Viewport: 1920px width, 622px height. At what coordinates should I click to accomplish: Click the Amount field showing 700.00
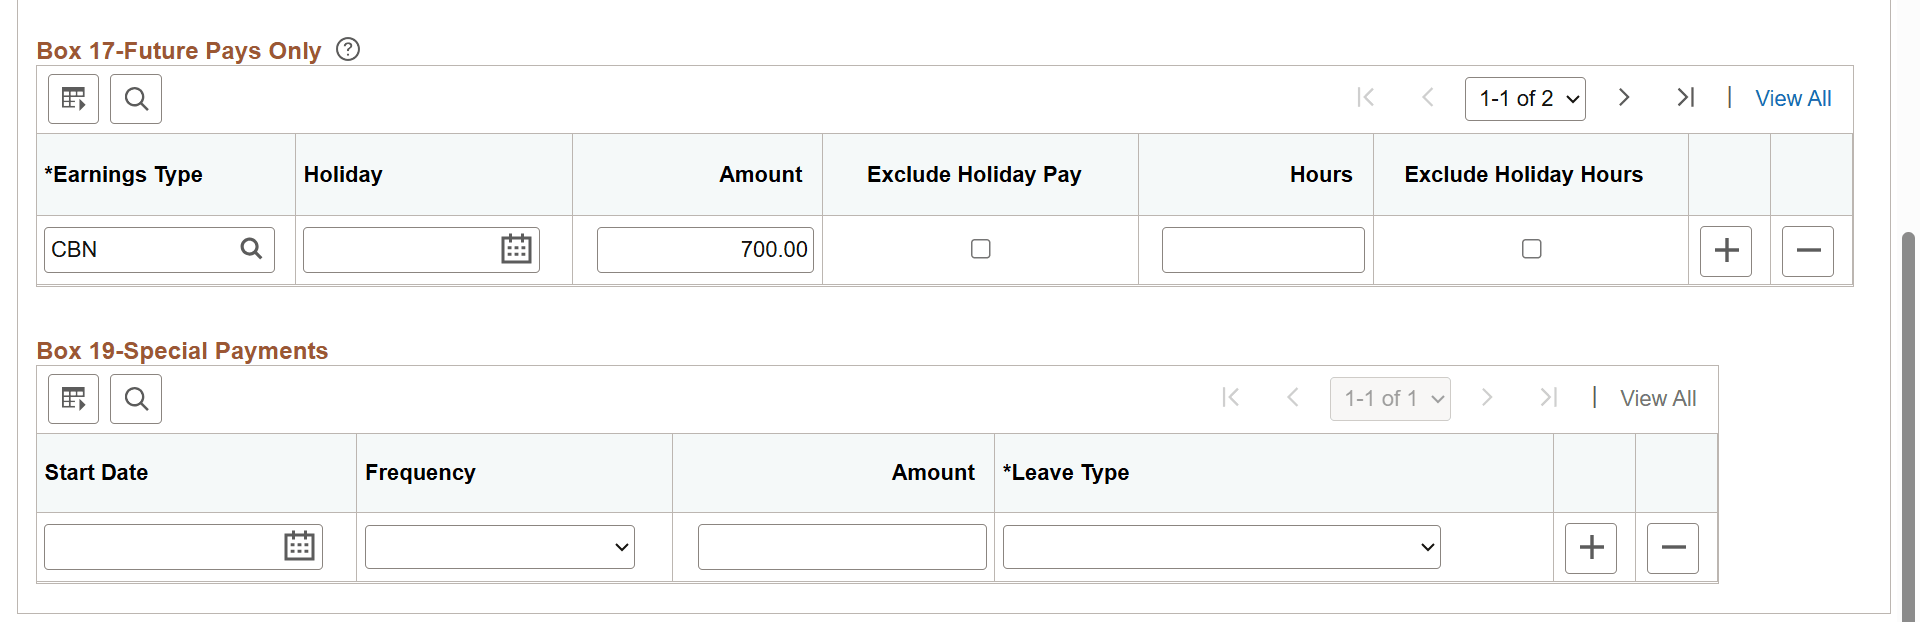[705, 250]
